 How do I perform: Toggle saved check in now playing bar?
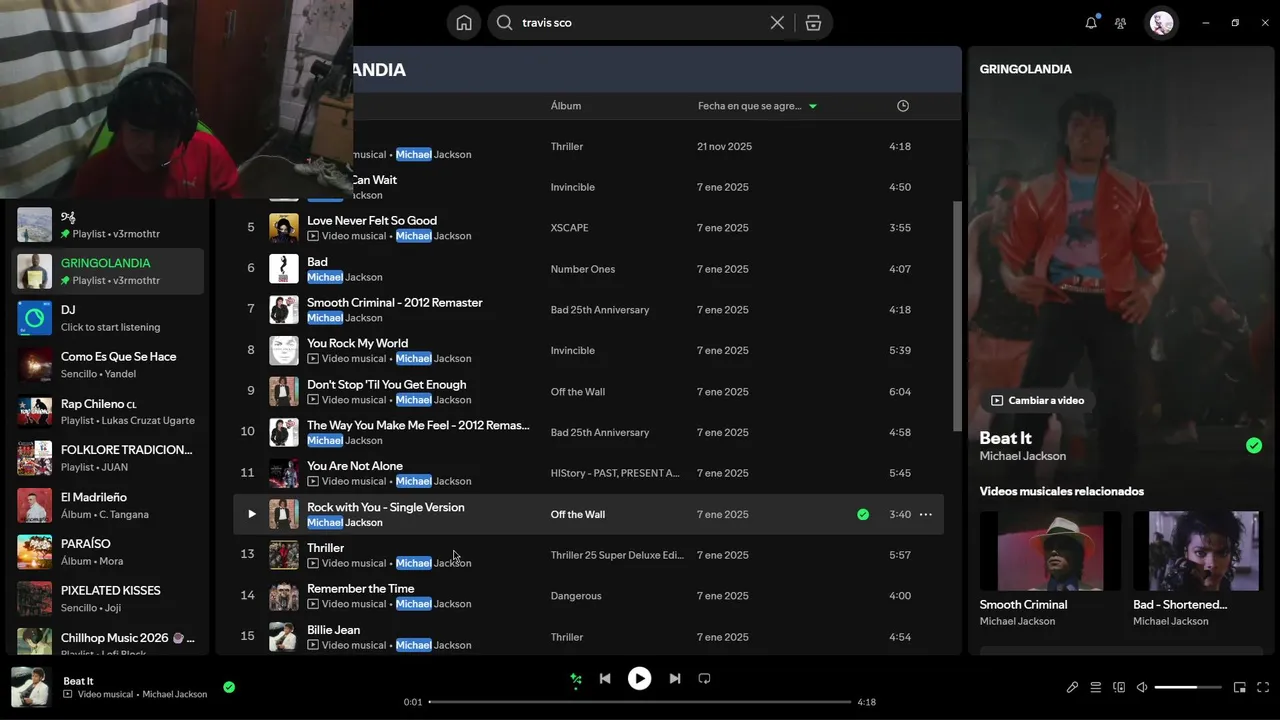[x=229, y=687]
